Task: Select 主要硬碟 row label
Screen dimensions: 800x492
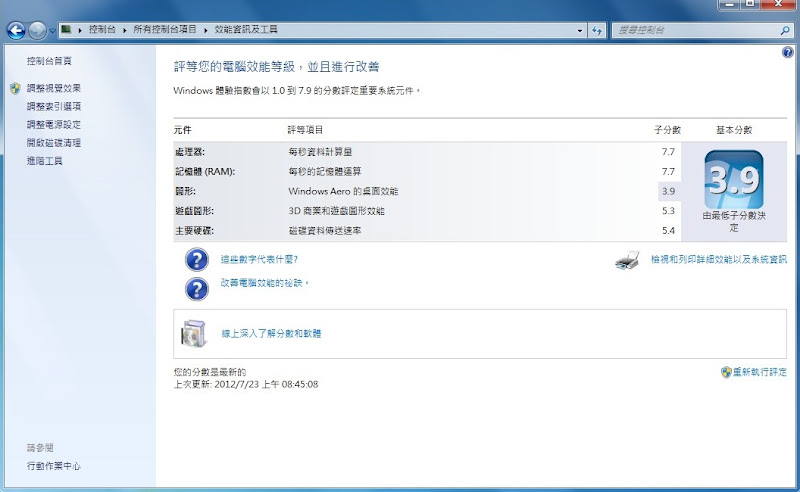Action: tap(194, 231)
